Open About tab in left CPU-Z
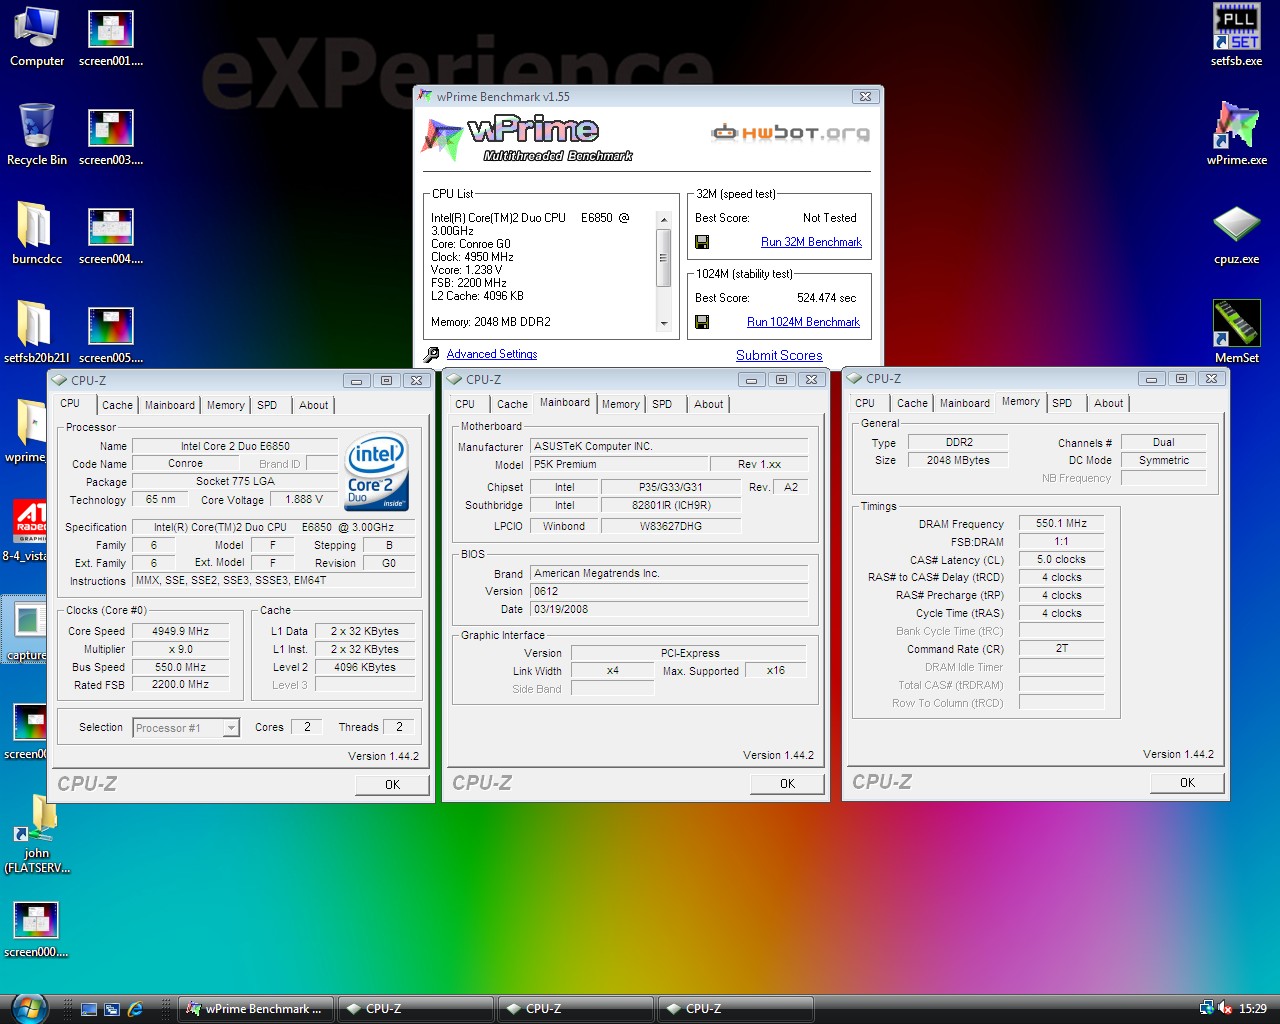Viewport: 1280px width, 1024px height. click(313, 405)
